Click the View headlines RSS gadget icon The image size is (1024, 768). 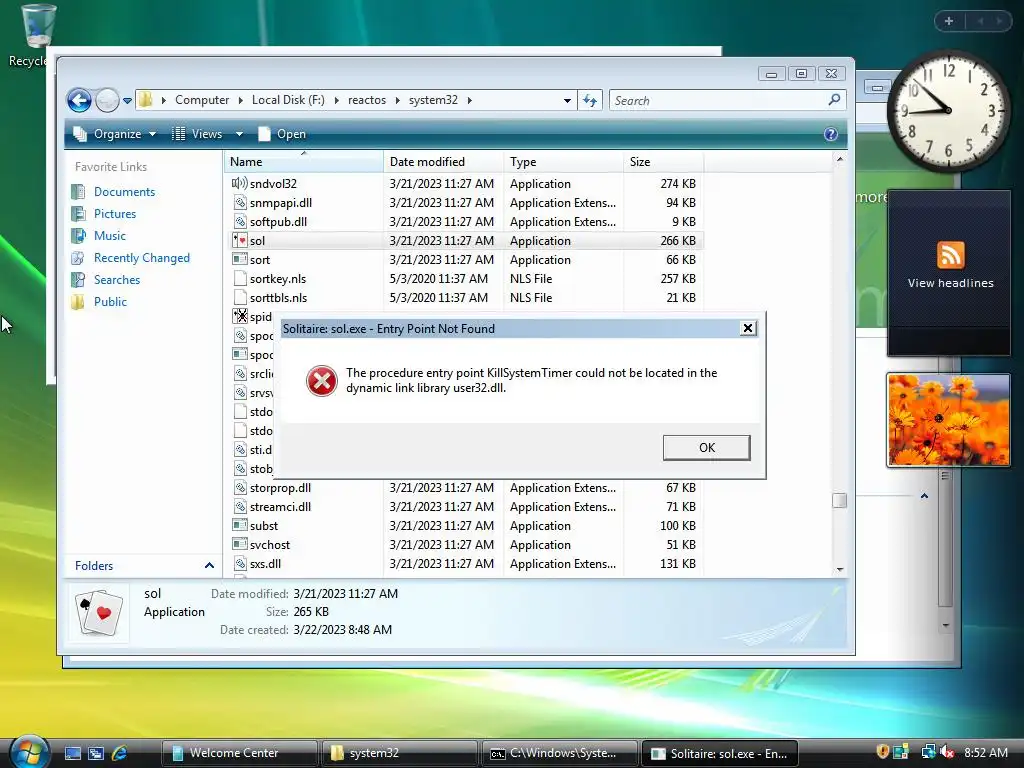pos(950,255)
